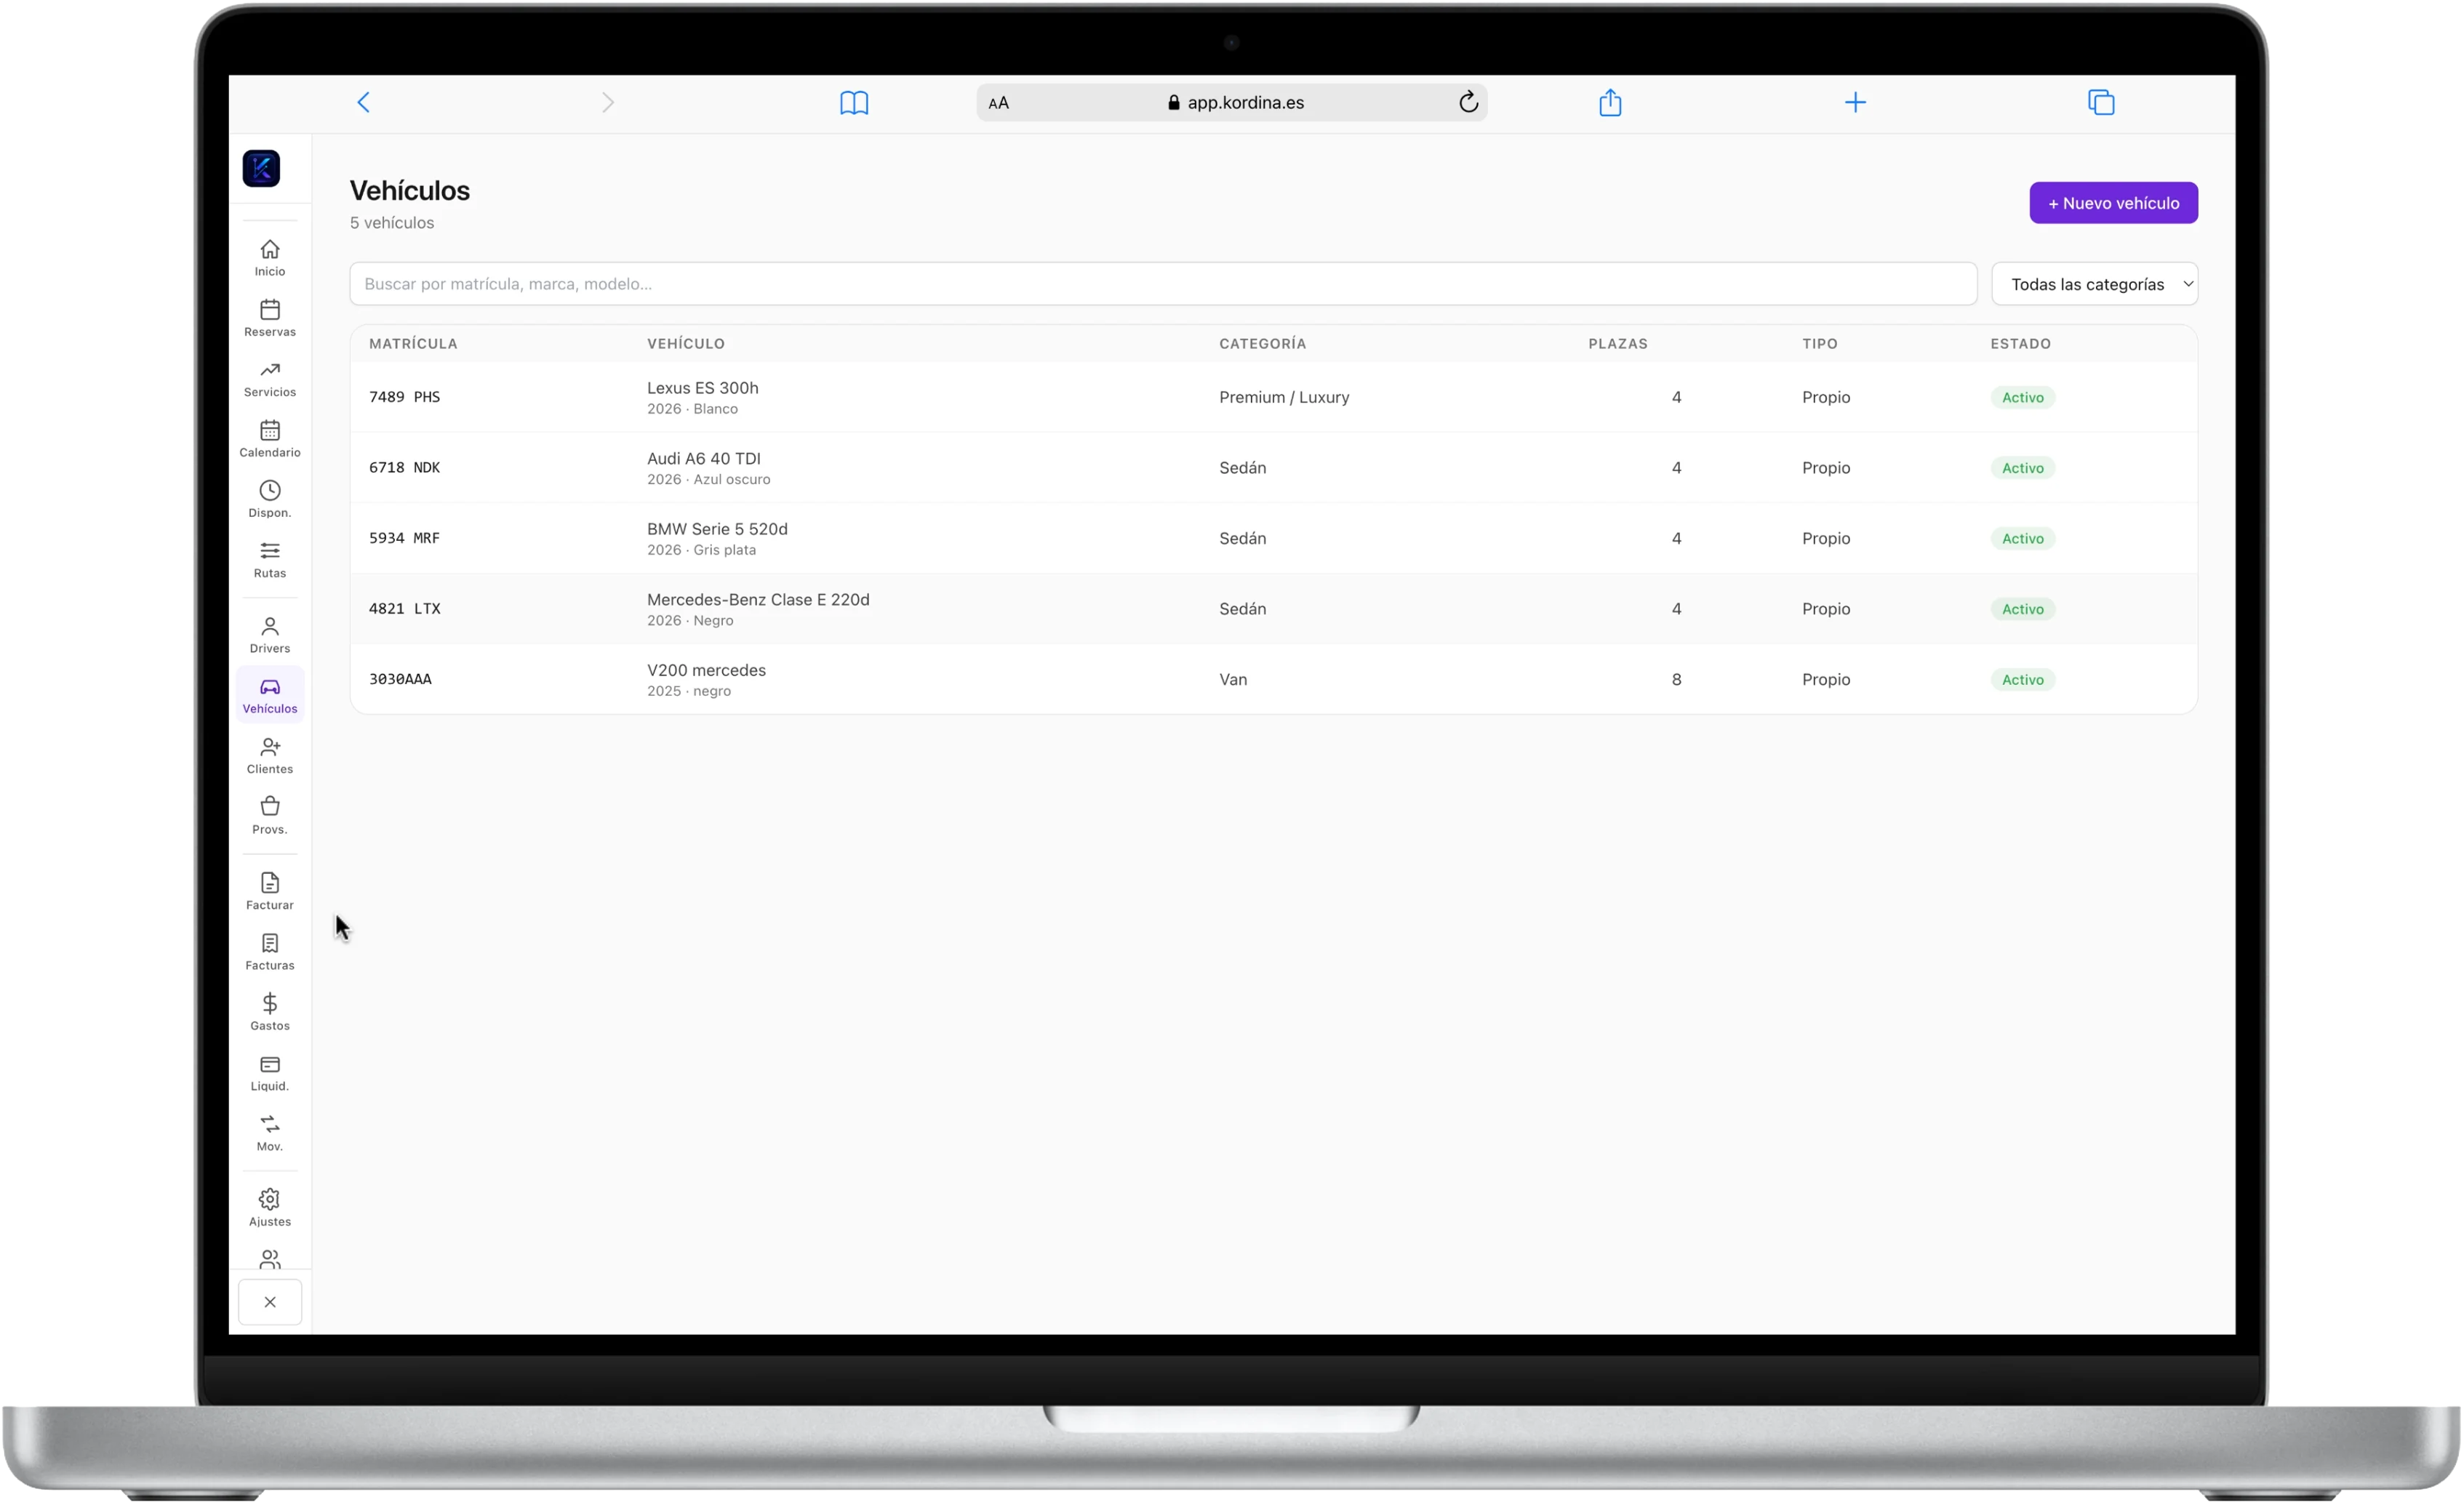Focus the vehicle search field

[1163, 284]
